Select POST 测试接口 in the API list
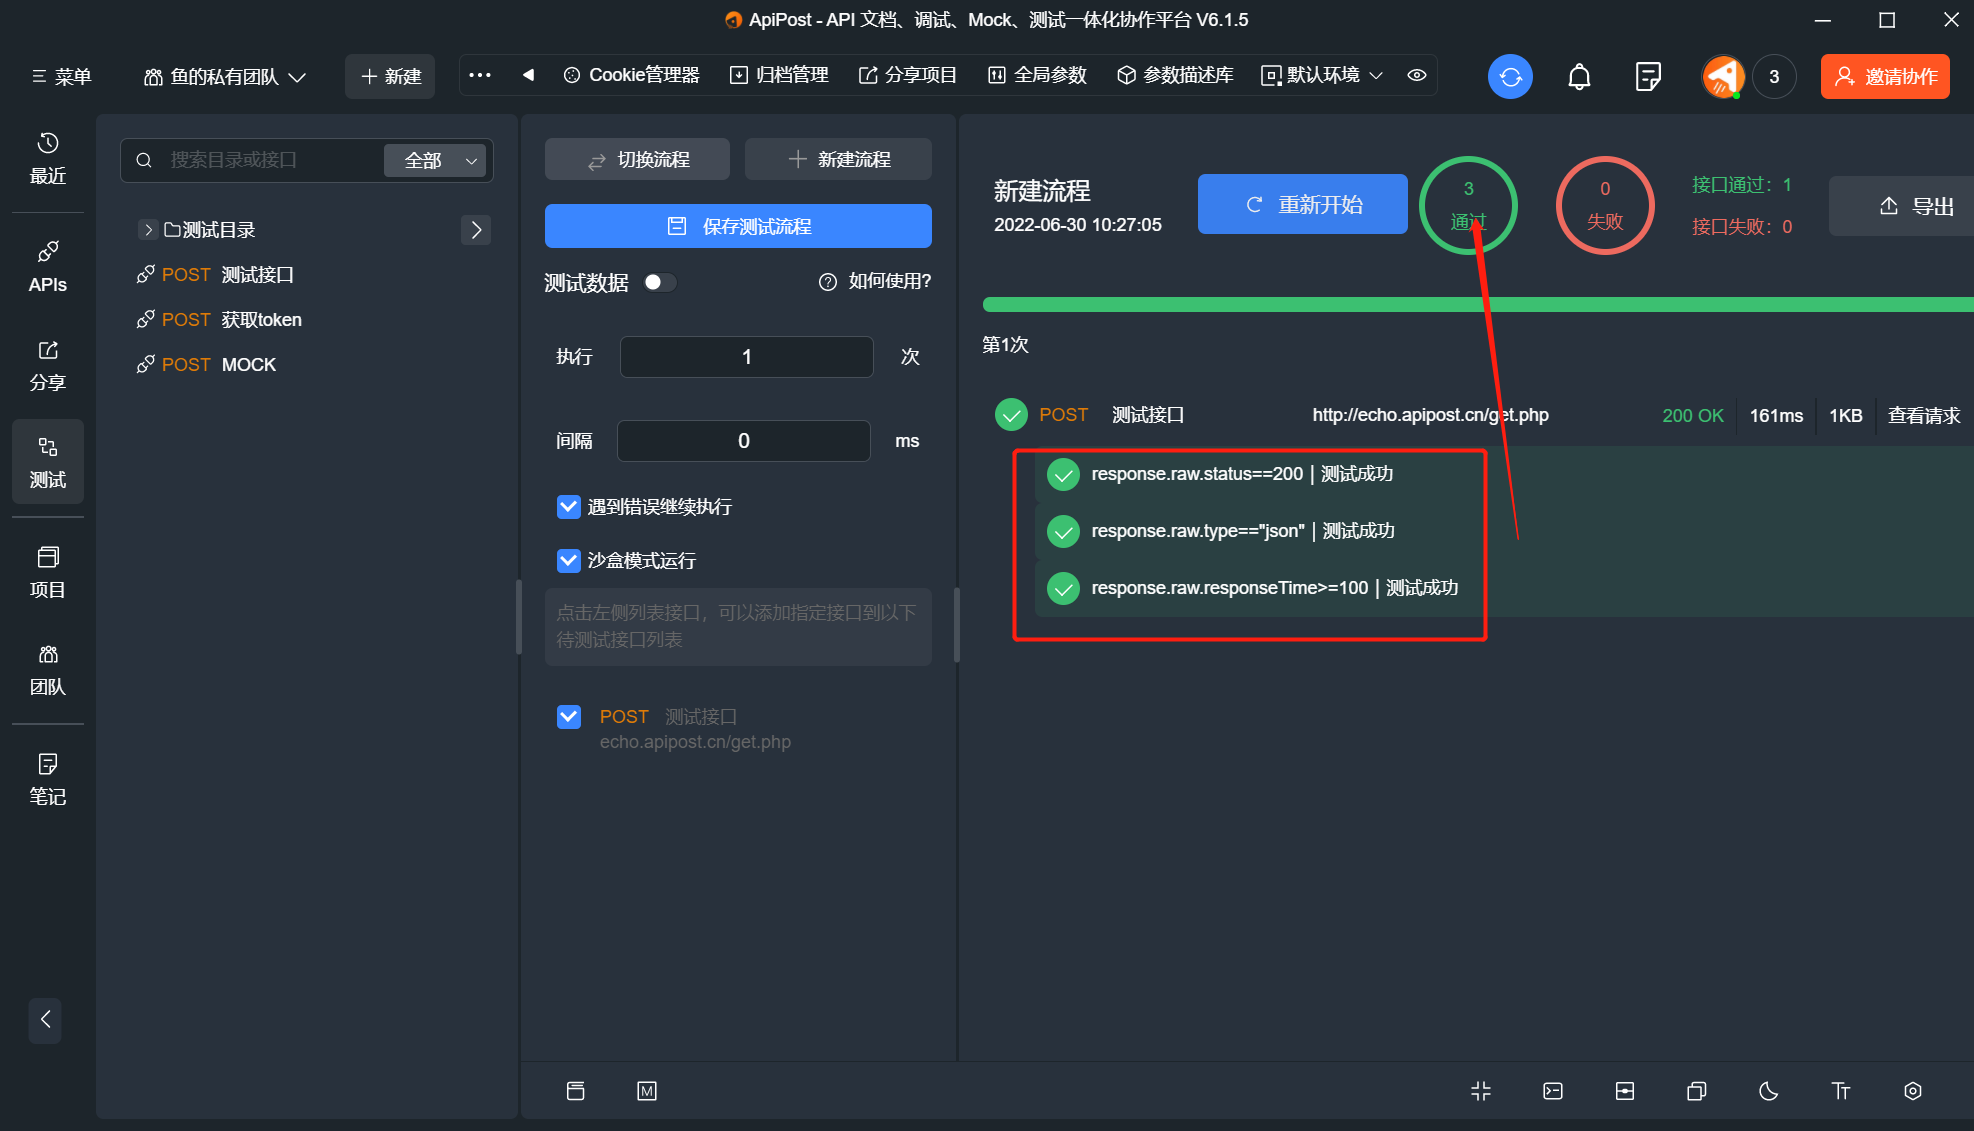Image resolution: width=1974 pixels, height=1131 pixels. pos(214,275)
